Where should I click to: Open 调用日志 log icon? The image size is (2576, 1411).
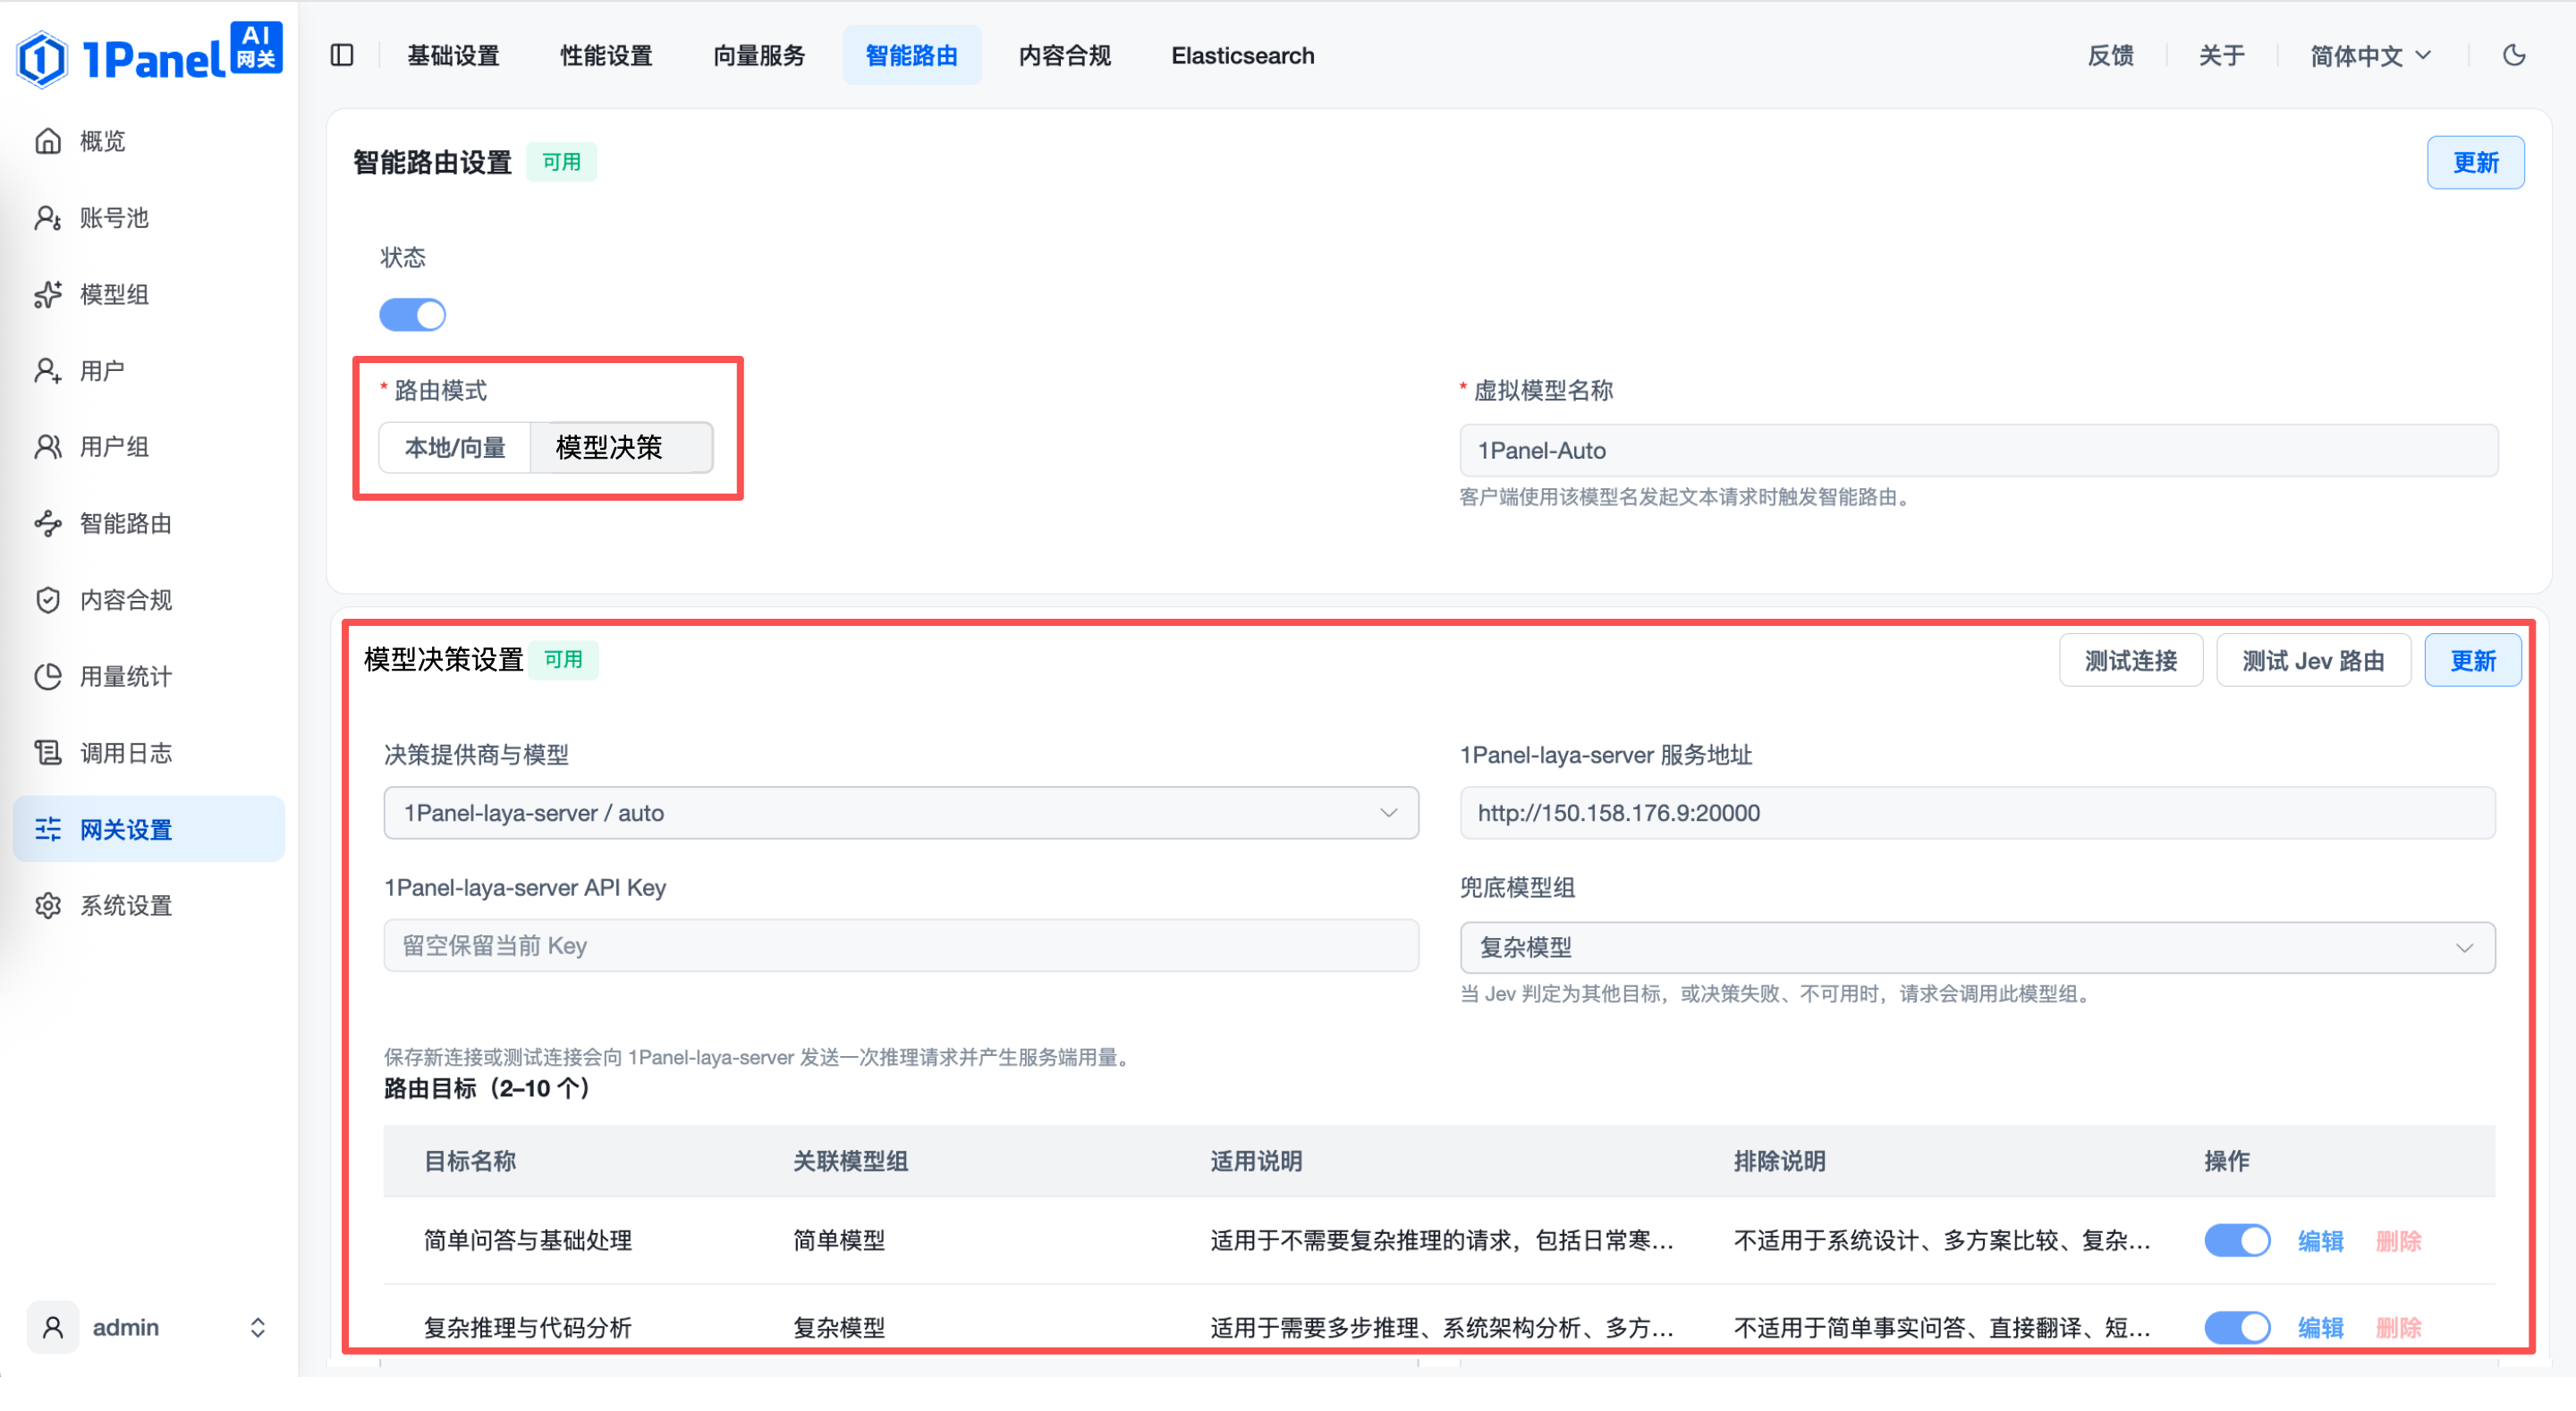coord(48,753)
